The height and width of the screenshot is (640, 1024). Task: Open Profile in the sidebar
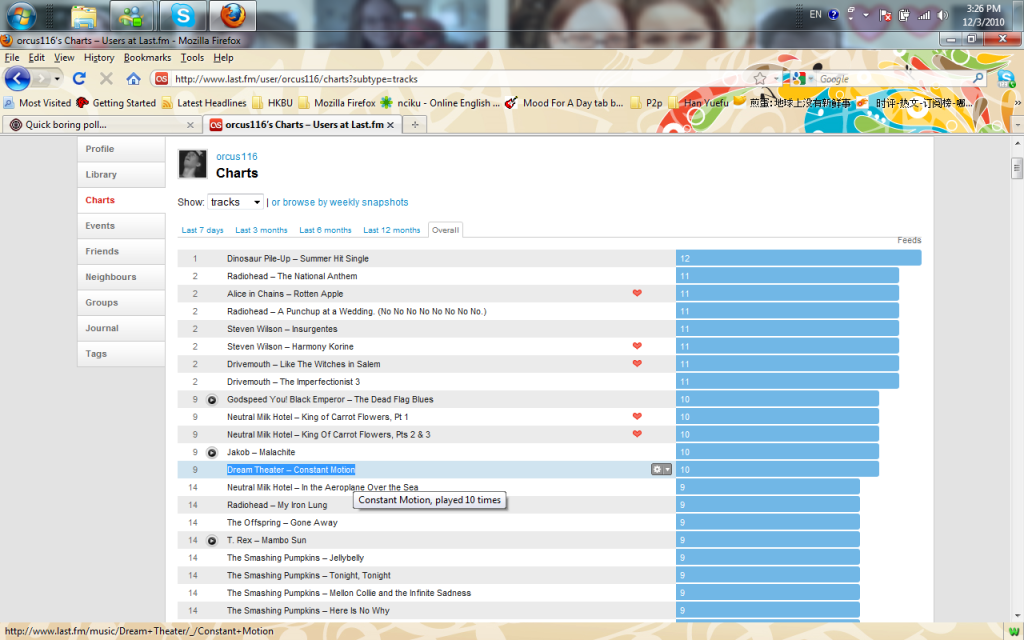tap(121, 149)
